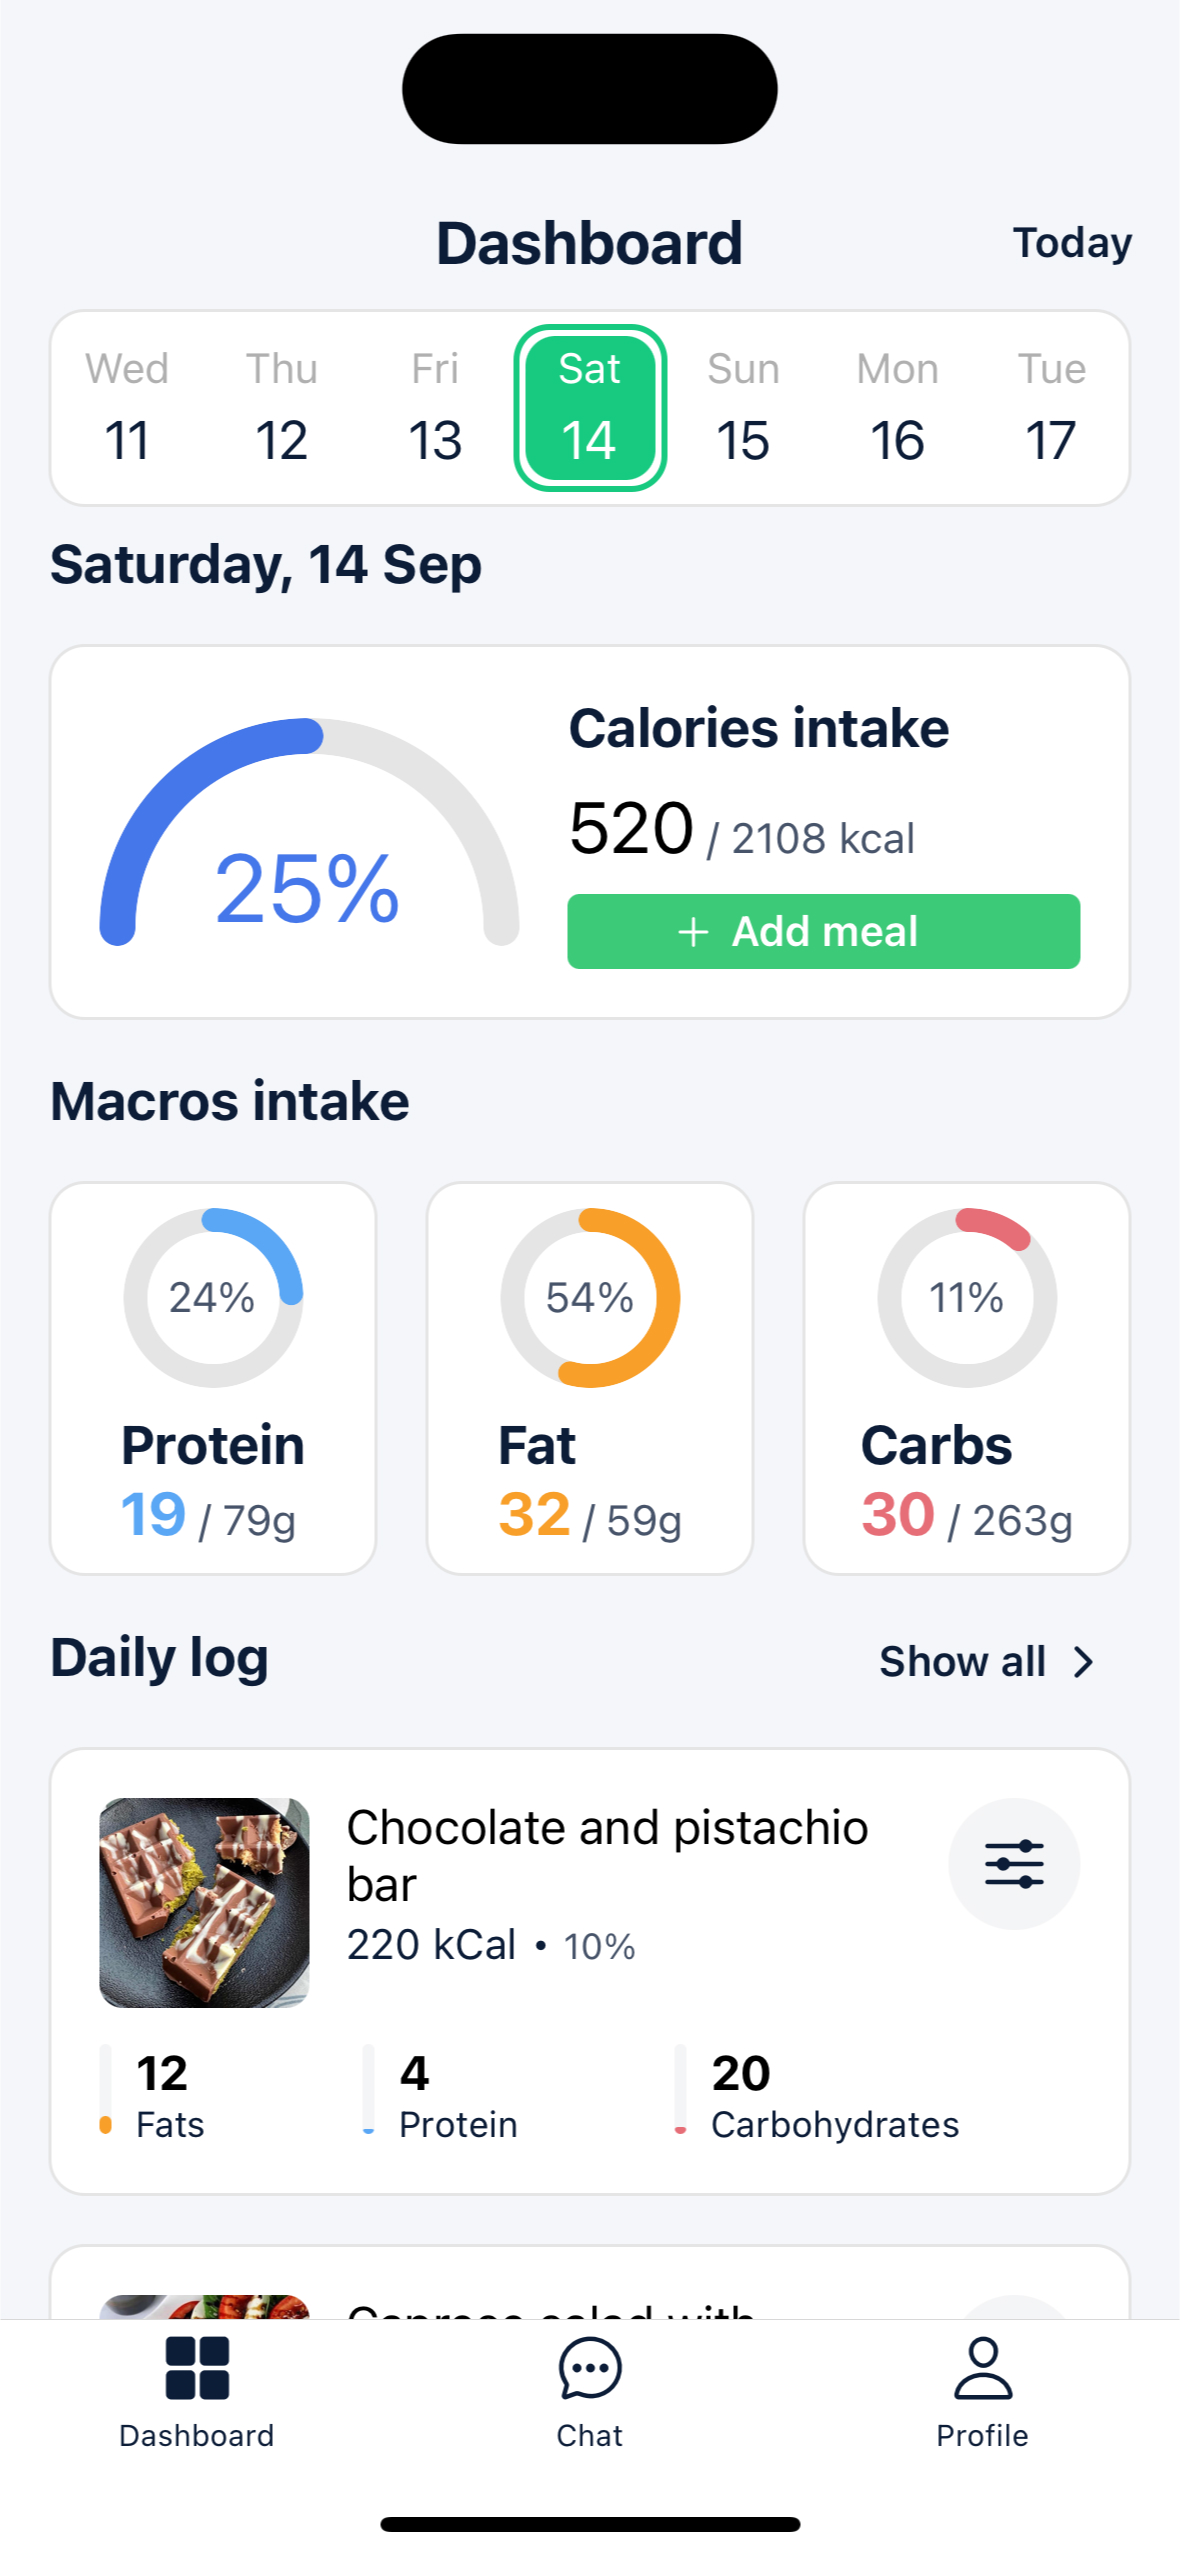Image resolution: width=1180 pixels, height=2556 pixels.
Task: Click the Show all chevron arrow
Action: pyautogui.click(x=1083, y=1662)
